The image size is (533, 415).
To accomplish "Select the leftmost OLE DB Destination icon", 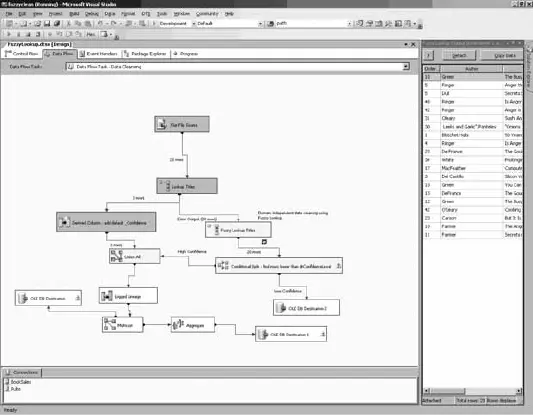I will click(22, 298).
